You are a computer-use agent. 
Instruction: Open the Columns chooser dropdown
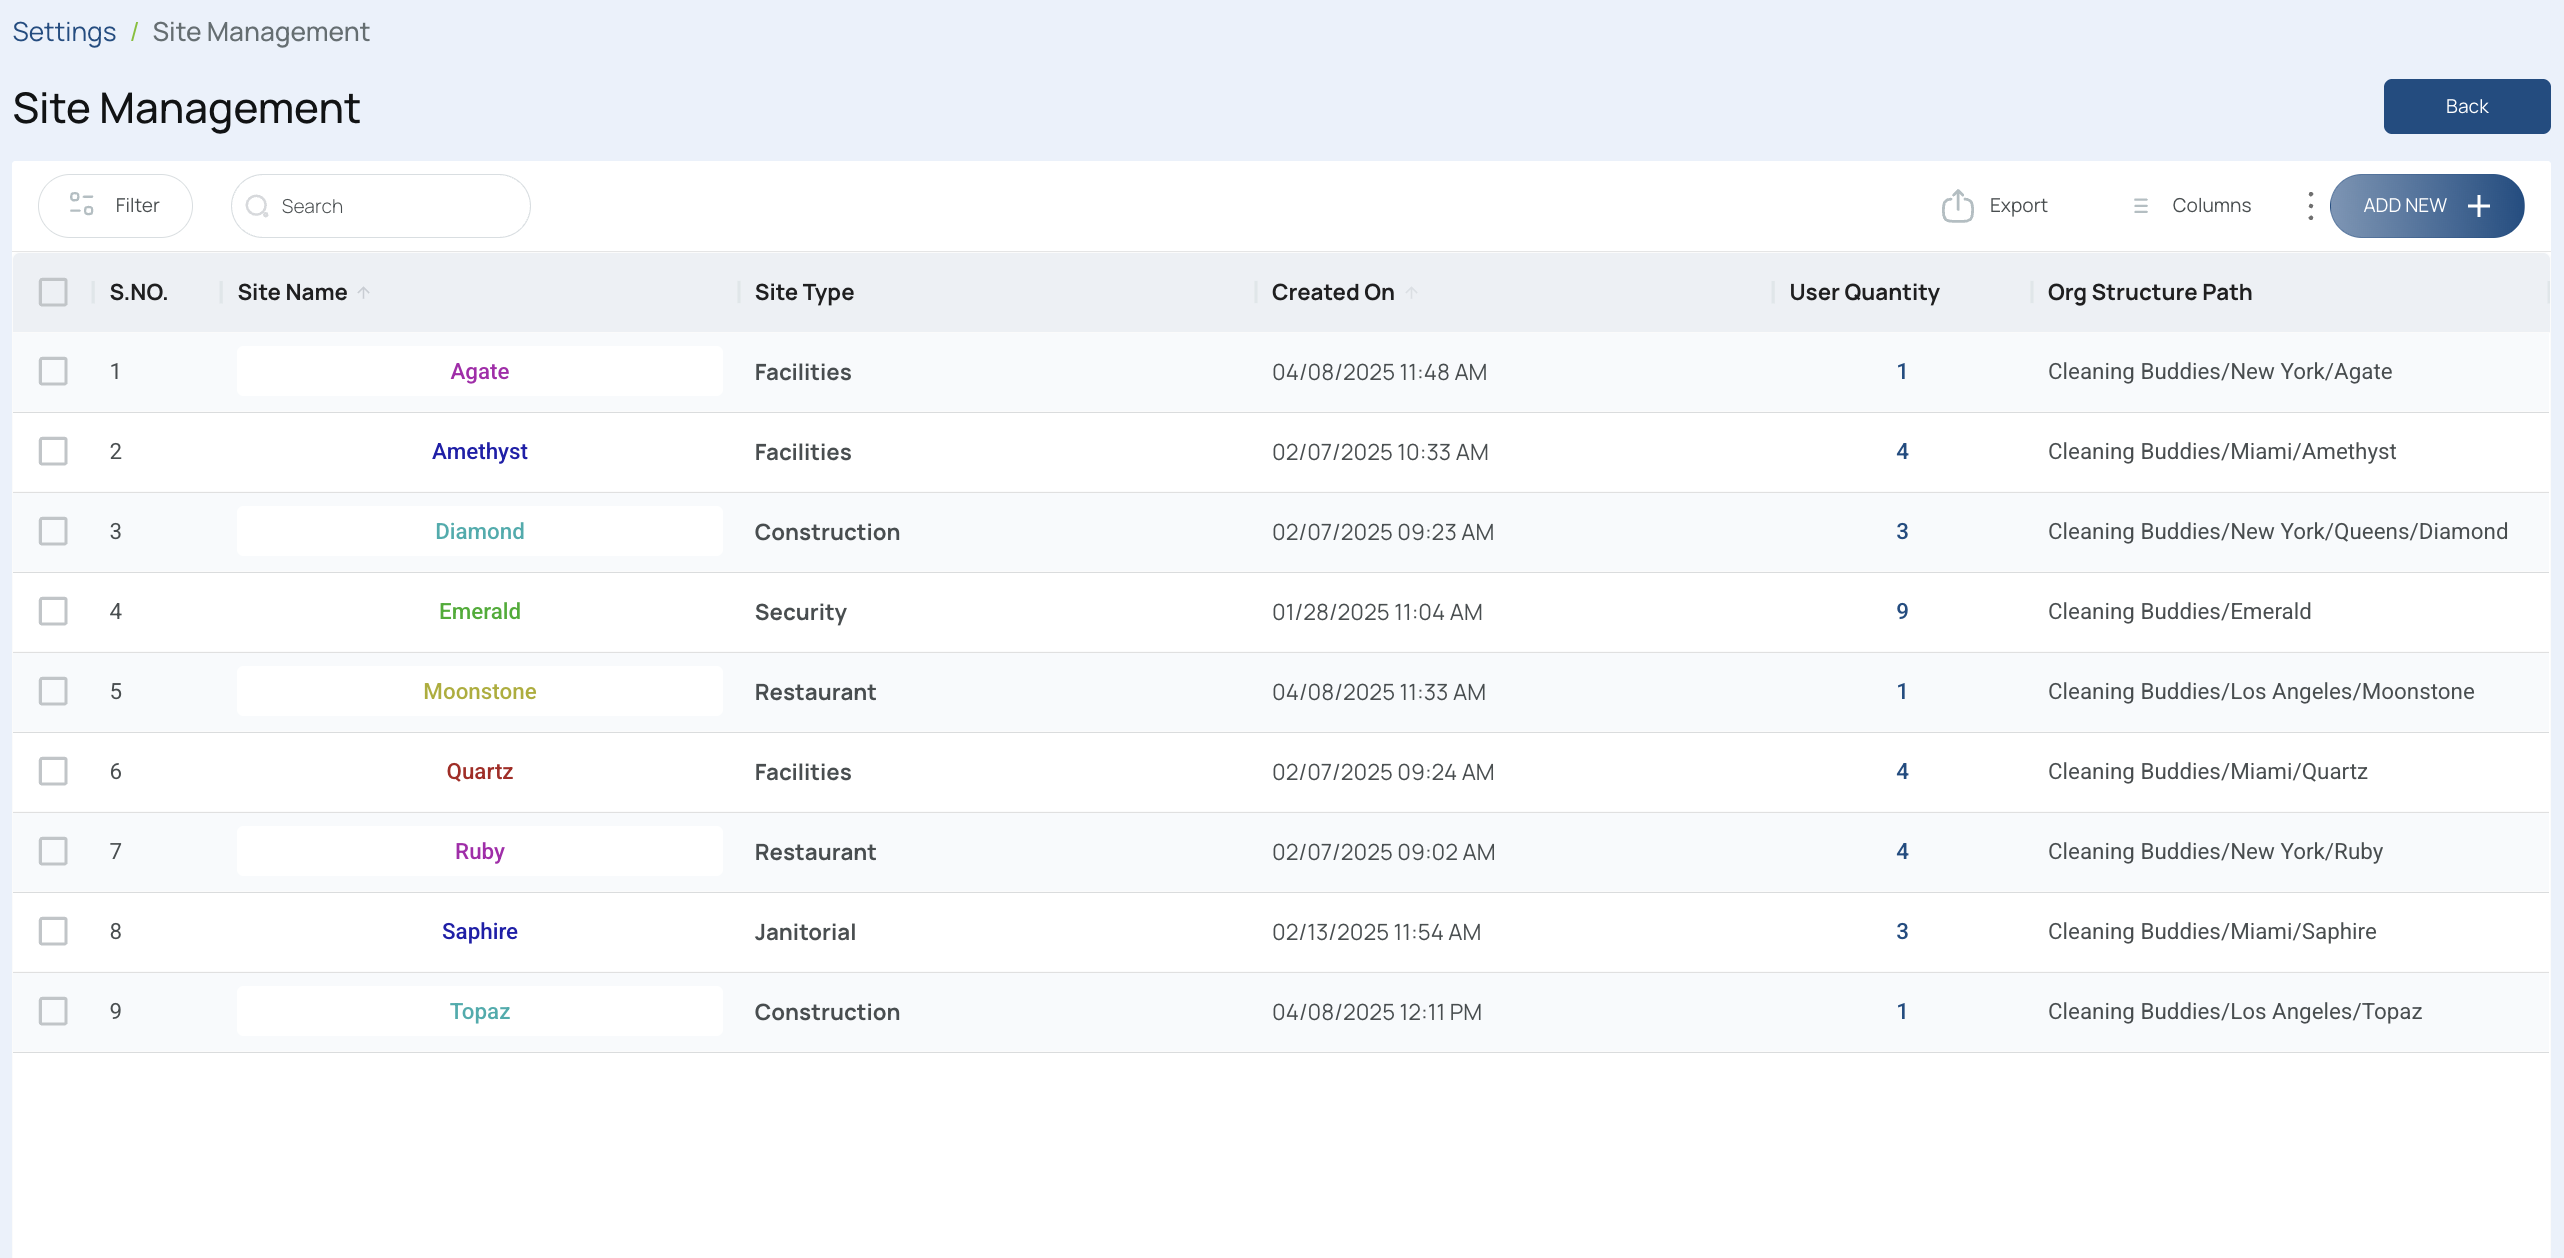point(2191,206)
